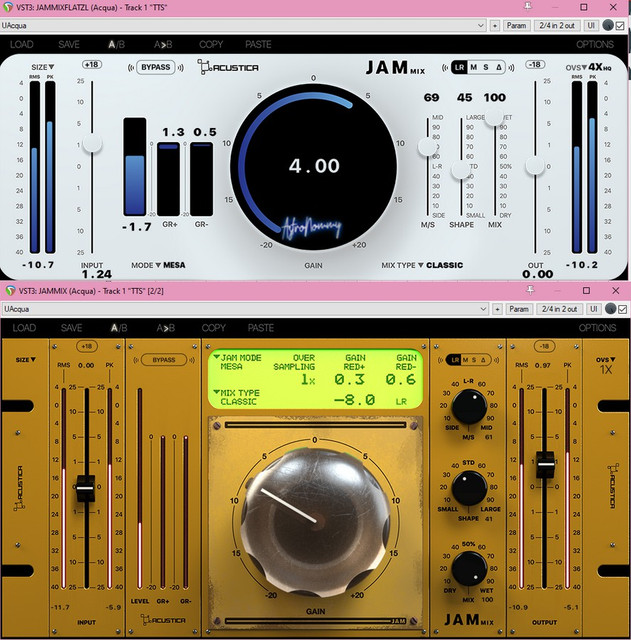The image size is (631, 640).
Task: Open the OVS 4X oversampling dropdown
Action: 588,67
